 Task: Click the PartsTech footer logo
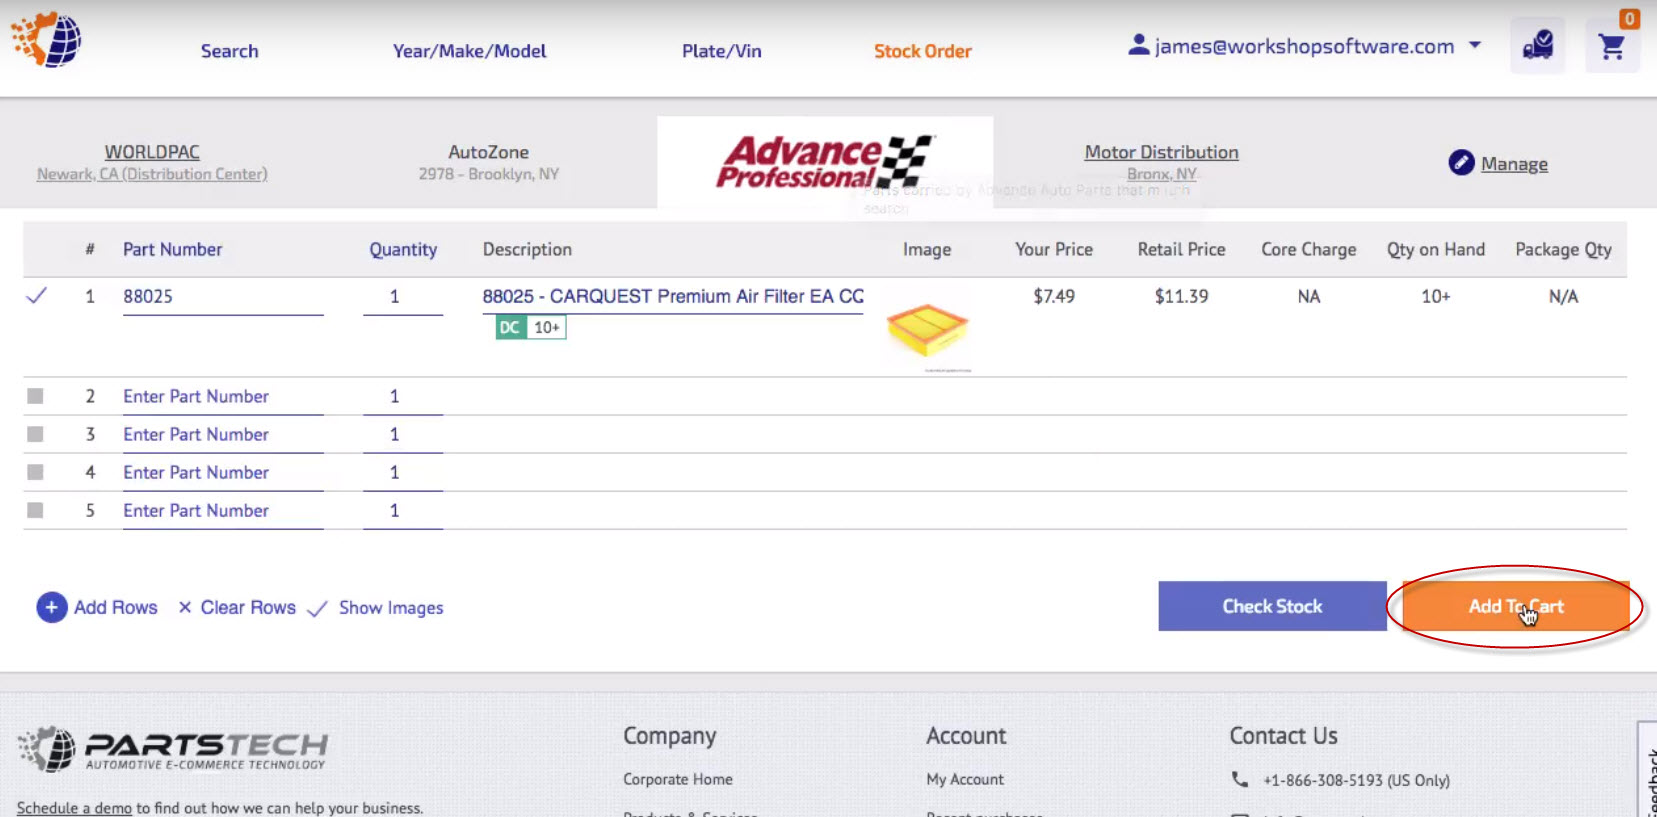[x=172, y=749]
